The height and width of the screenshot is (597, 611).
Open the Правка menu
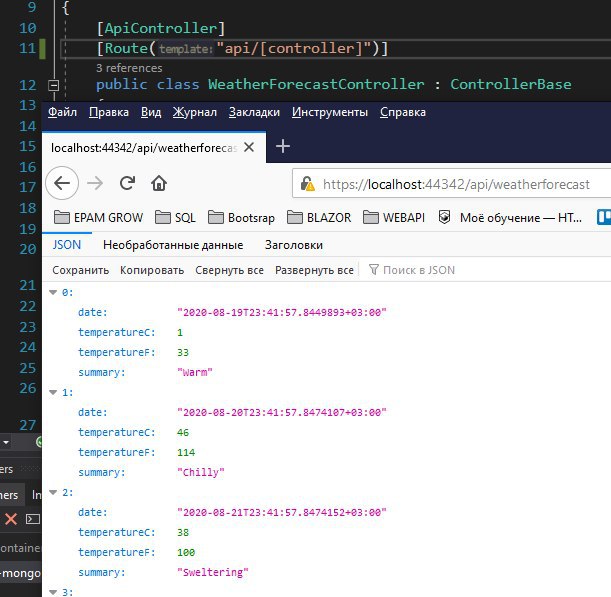coord(109,112)
